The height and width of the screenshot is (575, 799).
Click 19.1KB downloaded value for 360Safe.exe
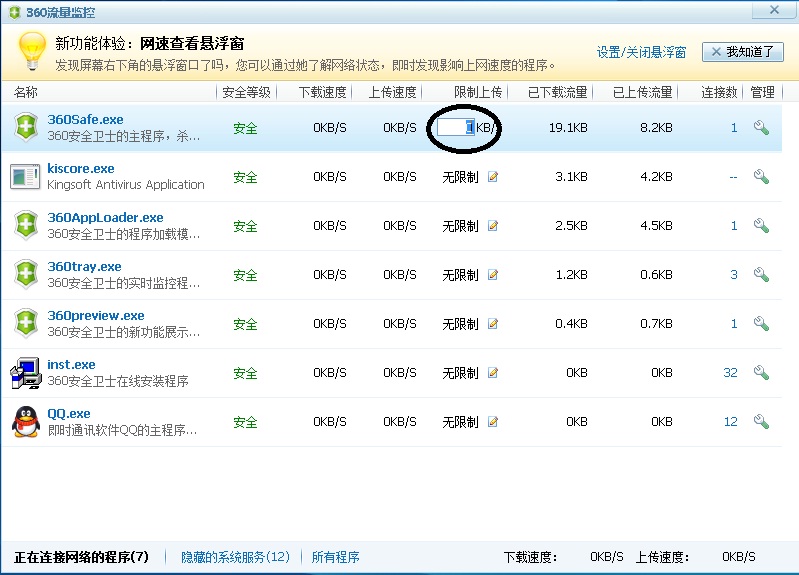(x=568, y=128)
